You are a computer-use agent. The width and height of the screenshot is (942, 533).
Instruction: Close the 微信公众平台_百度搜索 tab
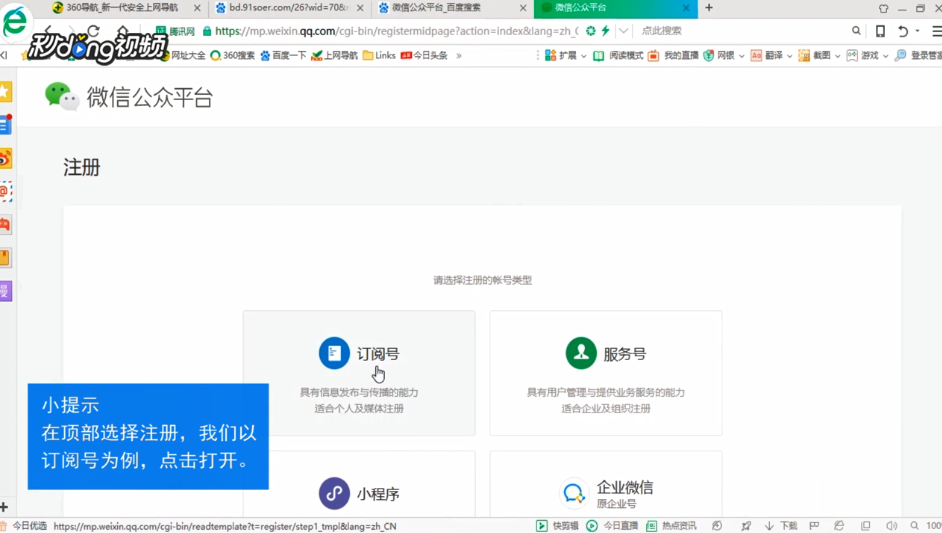coord(523,8)
